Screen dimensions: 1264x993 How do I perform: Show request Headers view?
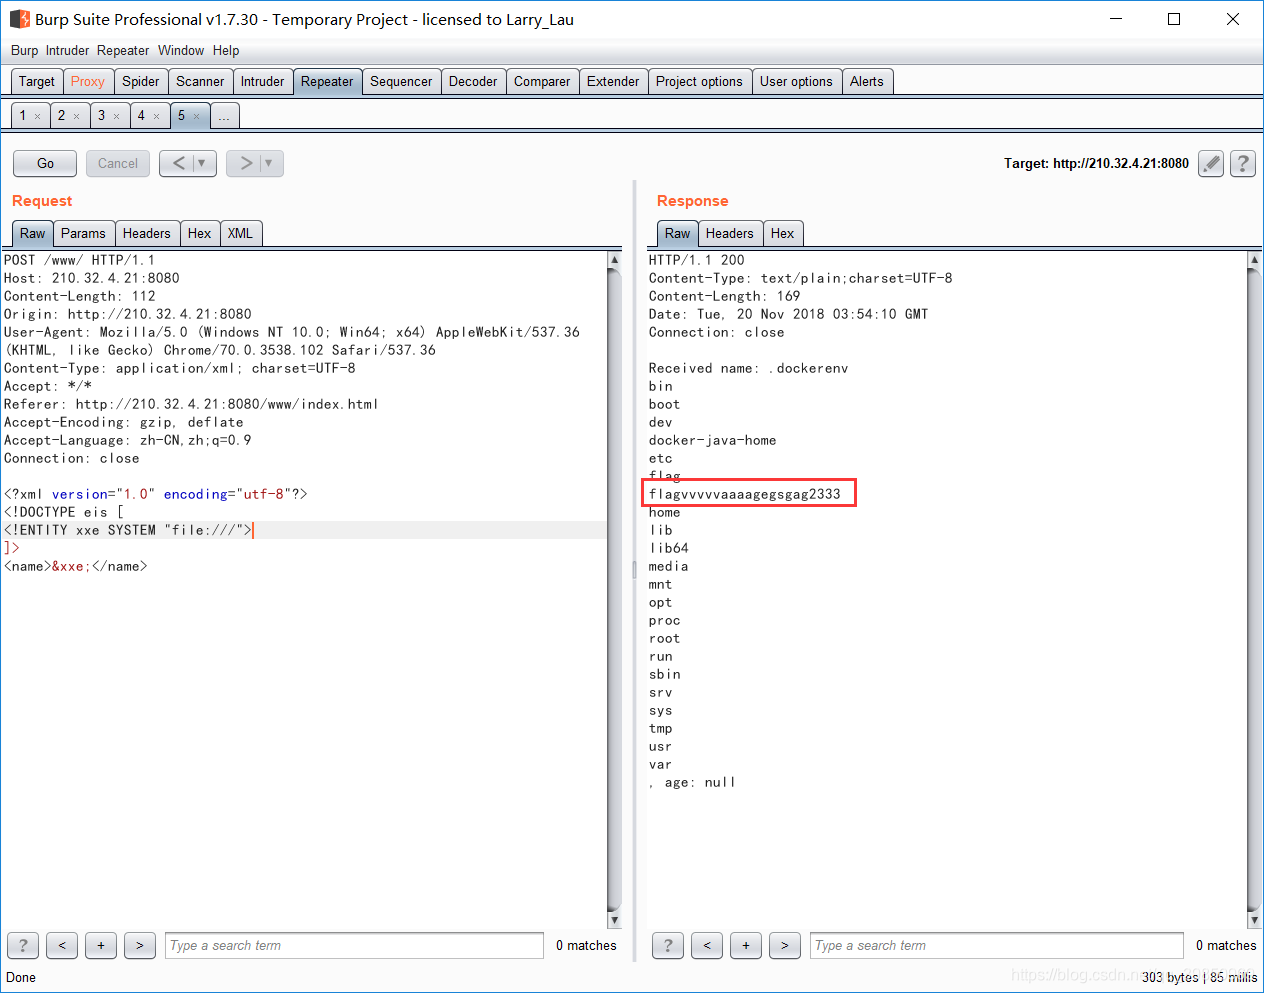click(x=147, y=233)
